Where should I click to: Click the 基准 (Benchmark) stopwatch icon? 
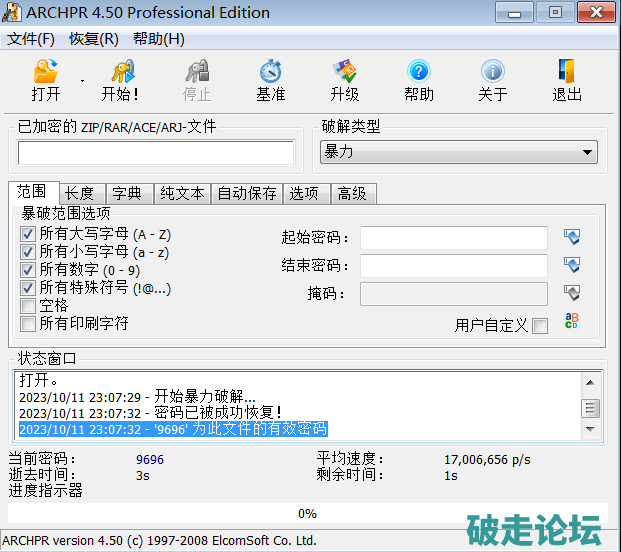[x=270, y=73]
